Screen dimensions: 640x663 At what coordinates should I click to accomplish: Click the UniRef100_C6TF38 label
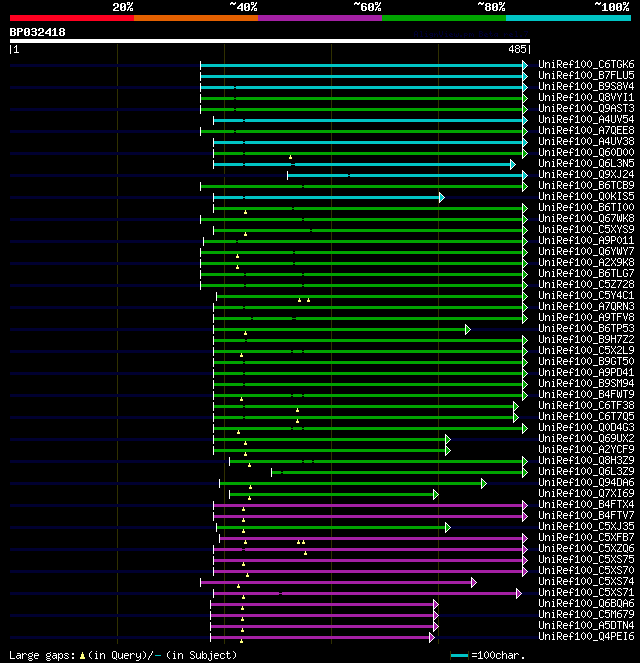tap(586, 405)
